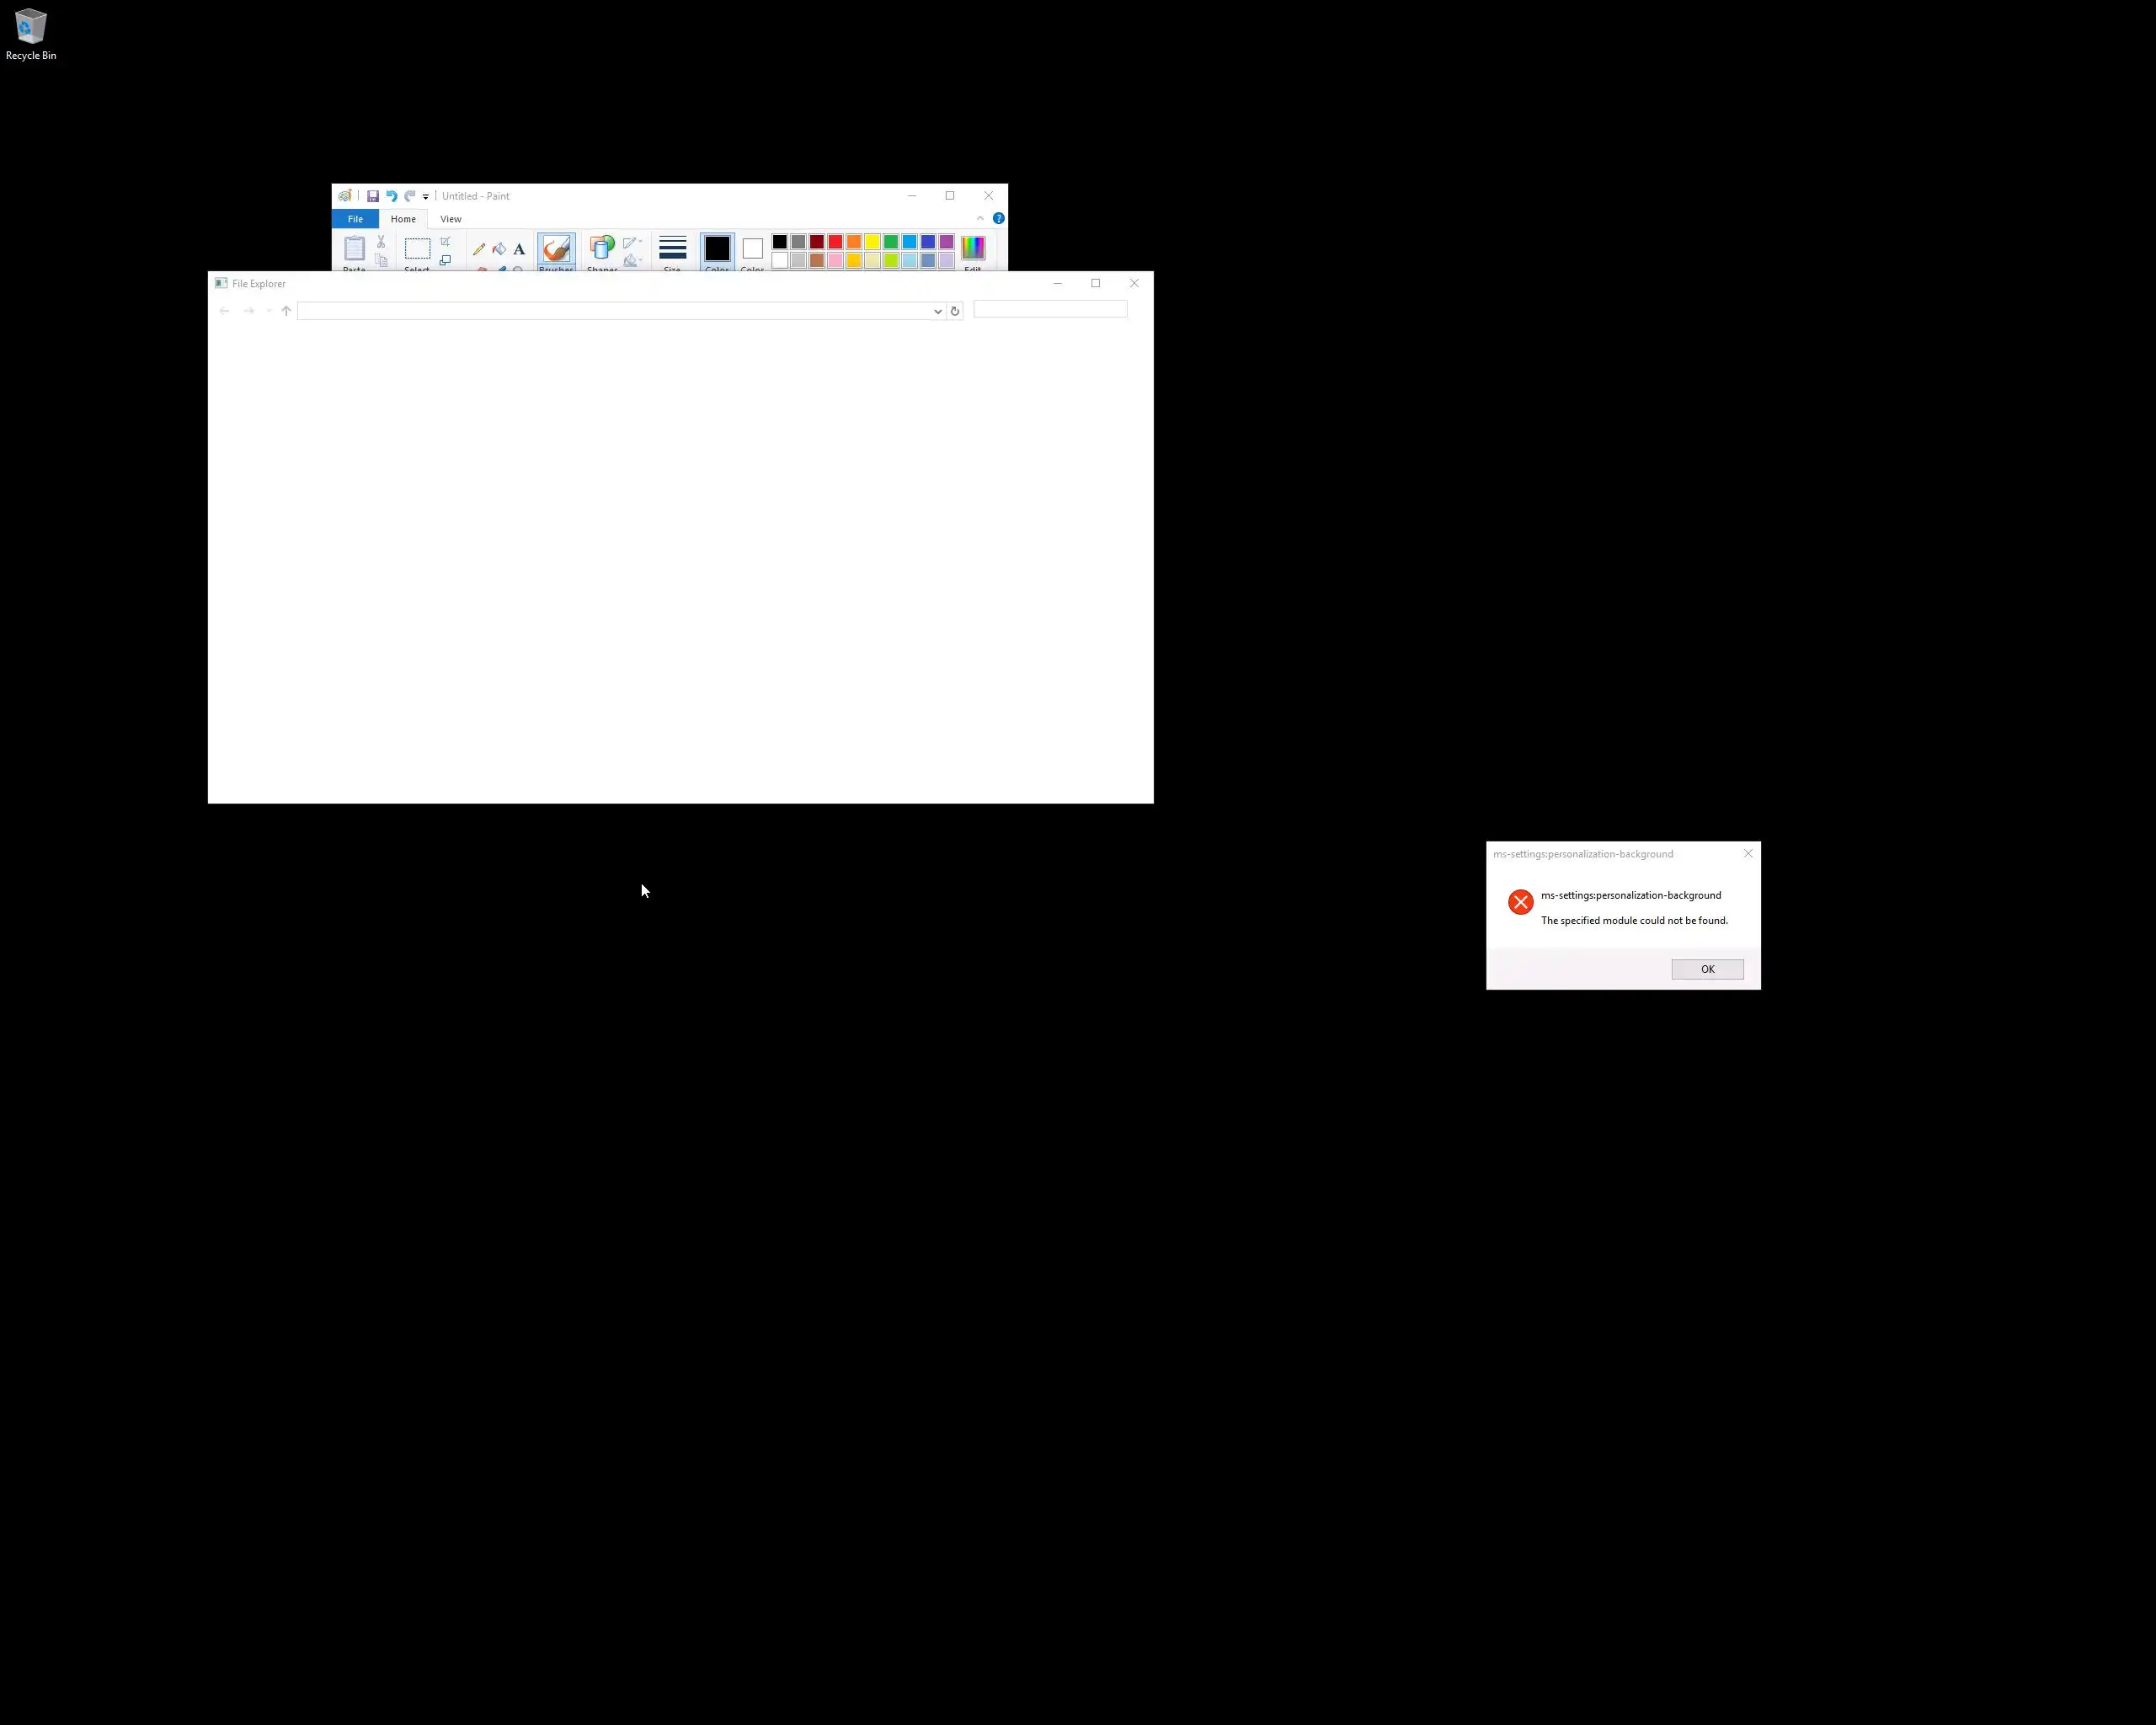Click the Save icon in Paint's title bar
The height and width of the screenshot is (1725, 2156).
373,196
